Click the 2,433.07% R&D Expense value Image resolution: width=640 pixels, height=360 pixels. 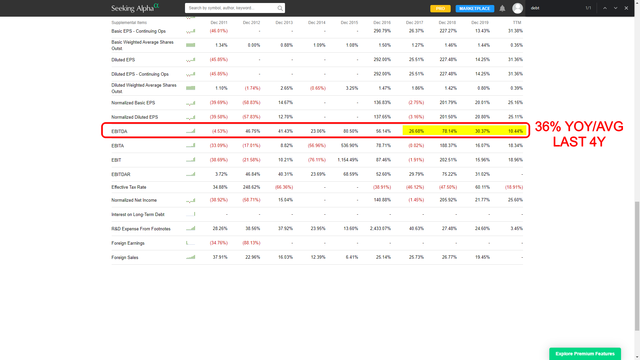380,229
